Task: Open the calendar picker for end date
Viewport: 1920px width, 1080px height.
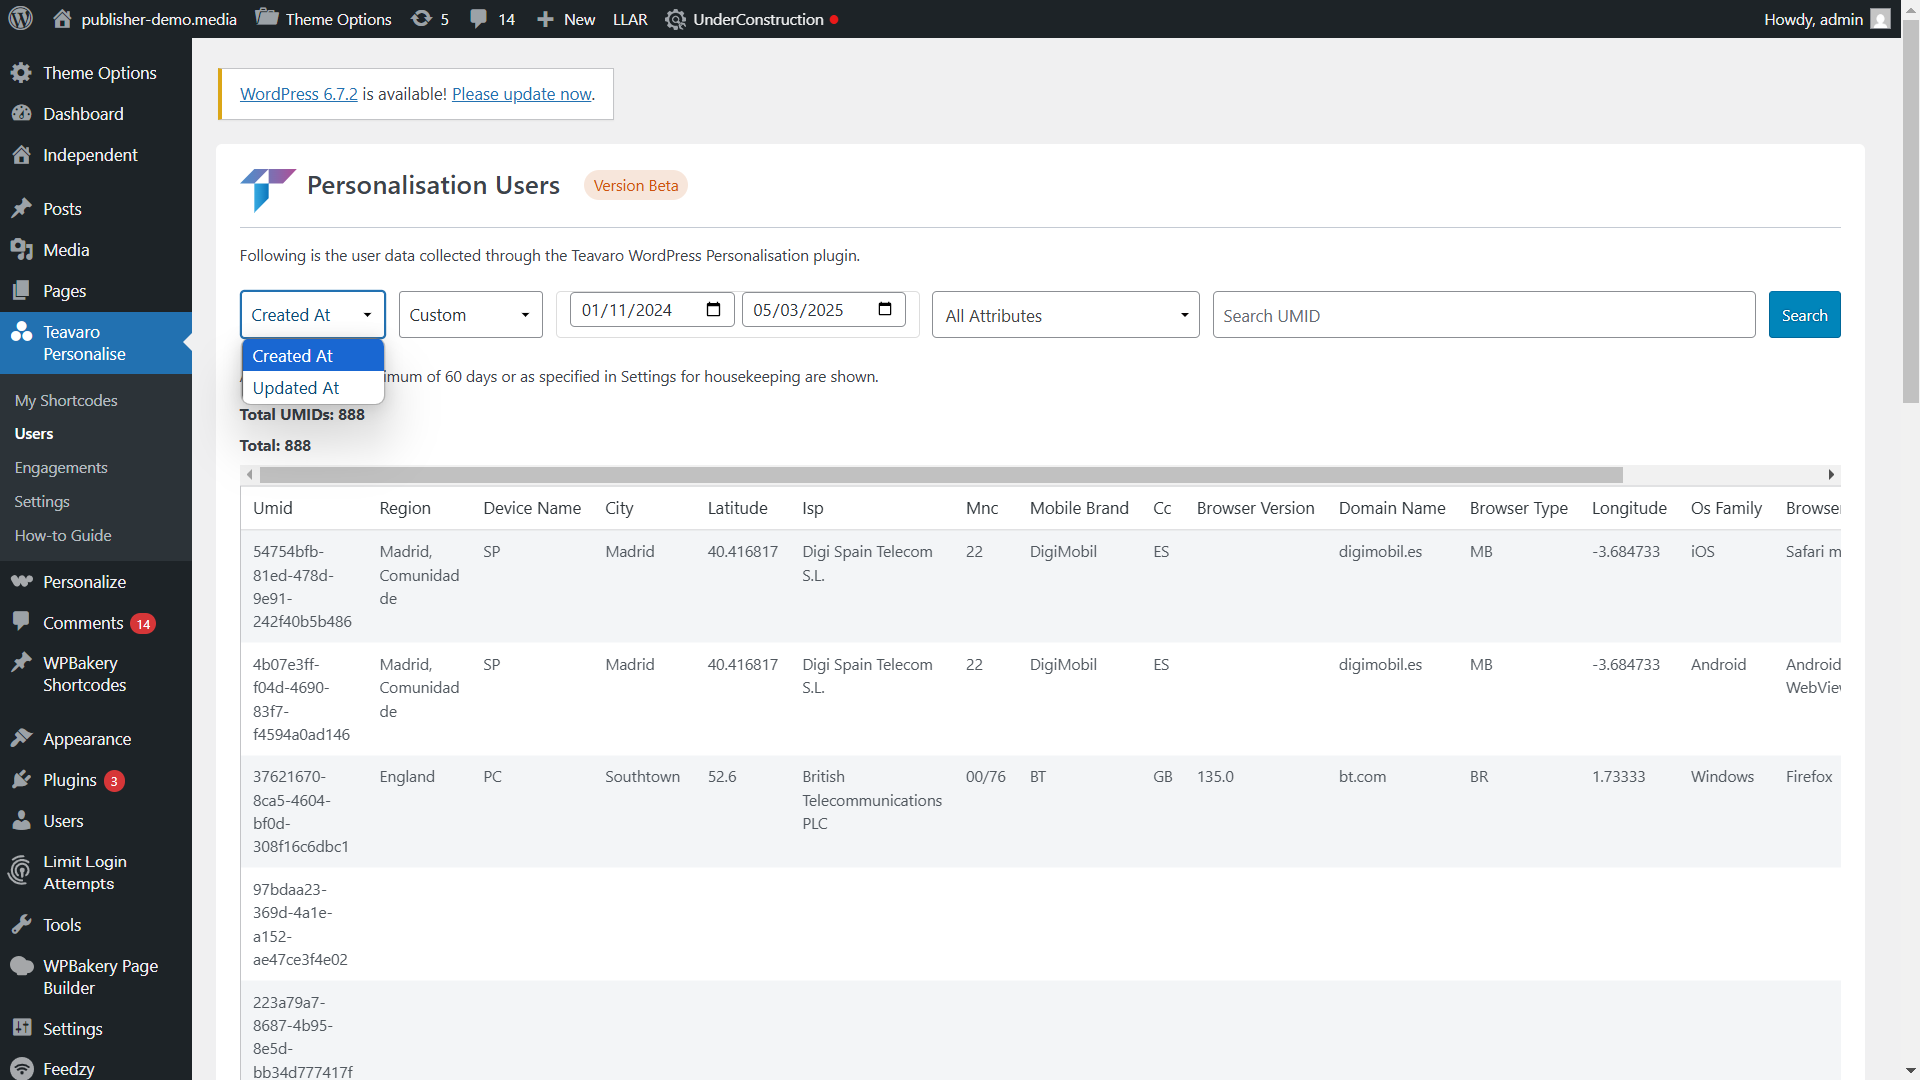Action: 885,310
